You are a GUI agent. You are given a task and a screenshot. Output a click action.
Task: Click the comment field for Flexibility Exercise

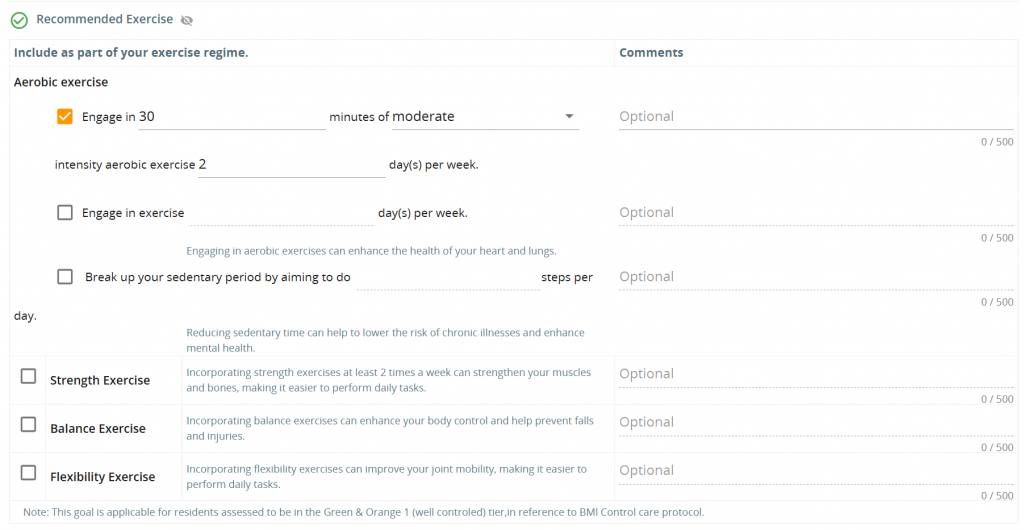(x=816, y=471)
